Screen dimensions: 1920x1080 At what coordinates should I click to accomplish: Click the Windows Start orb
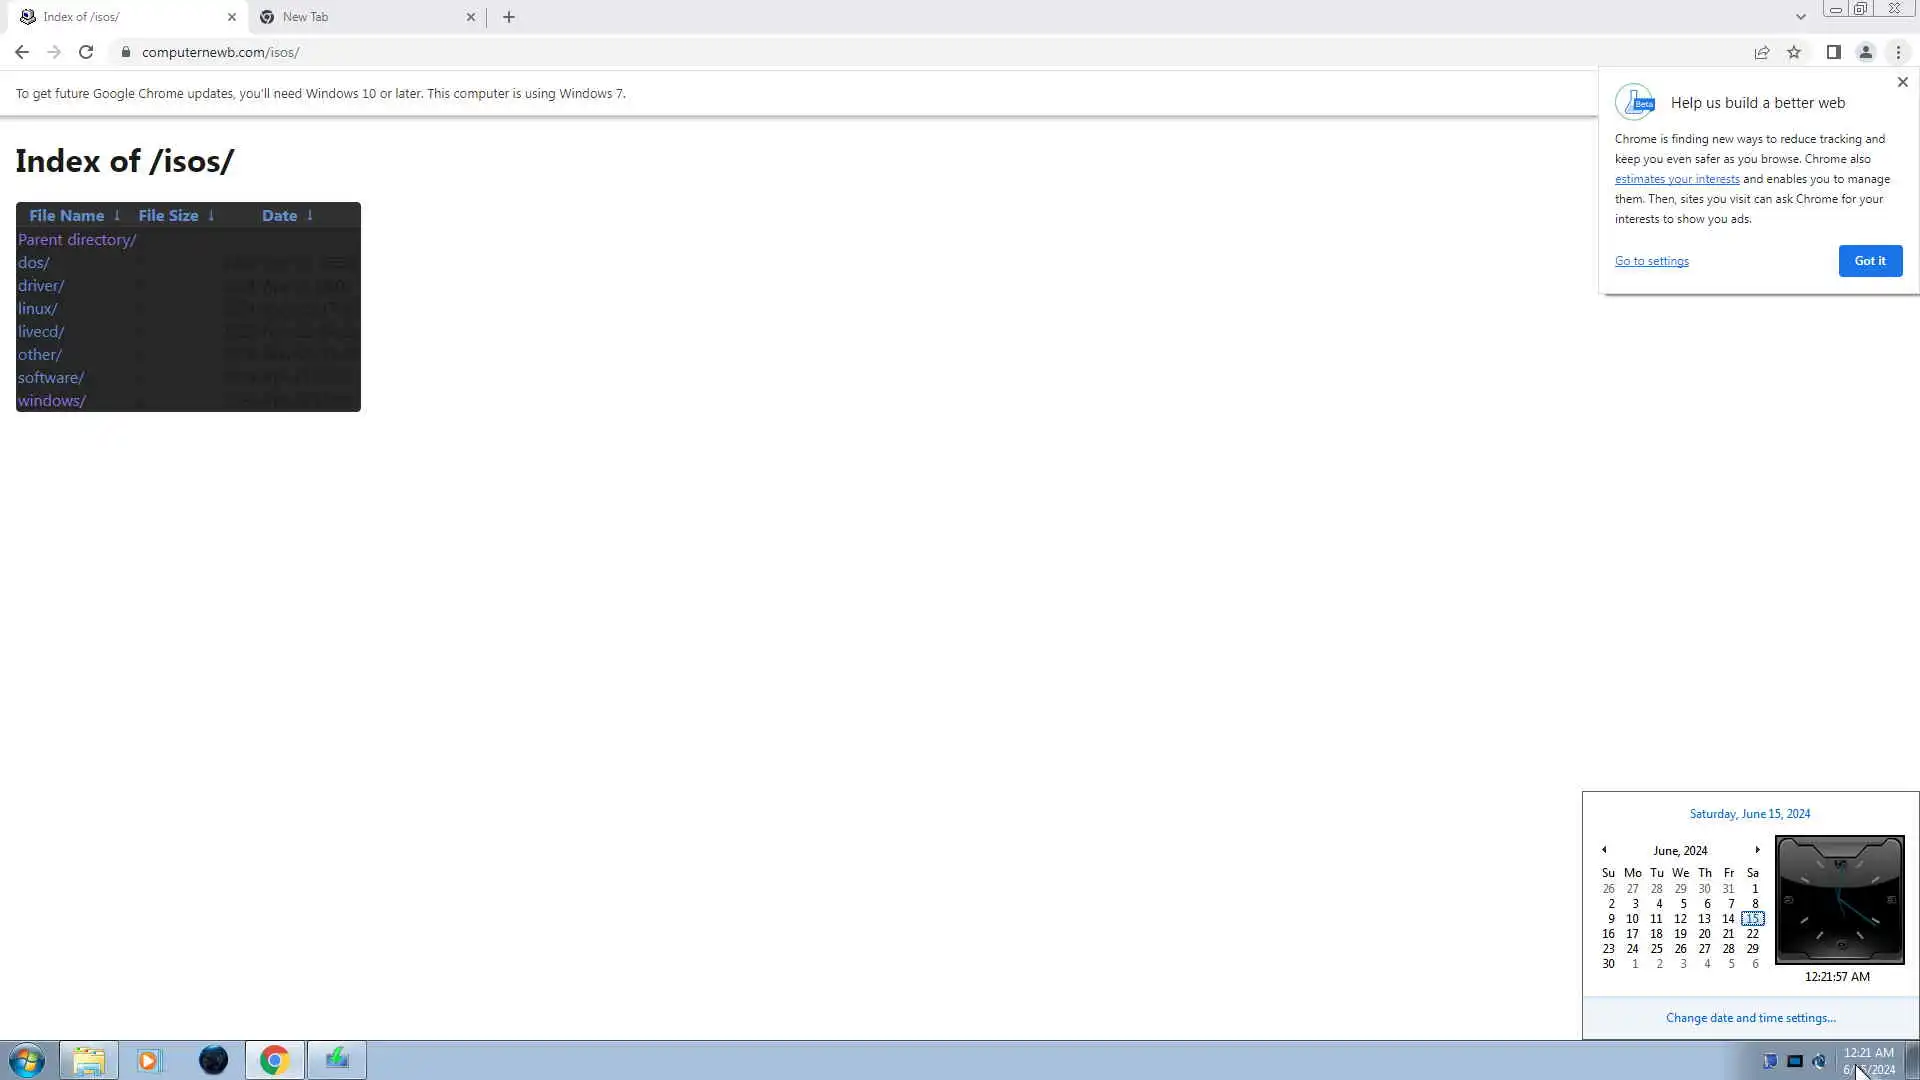click(x=27, y=1060)
